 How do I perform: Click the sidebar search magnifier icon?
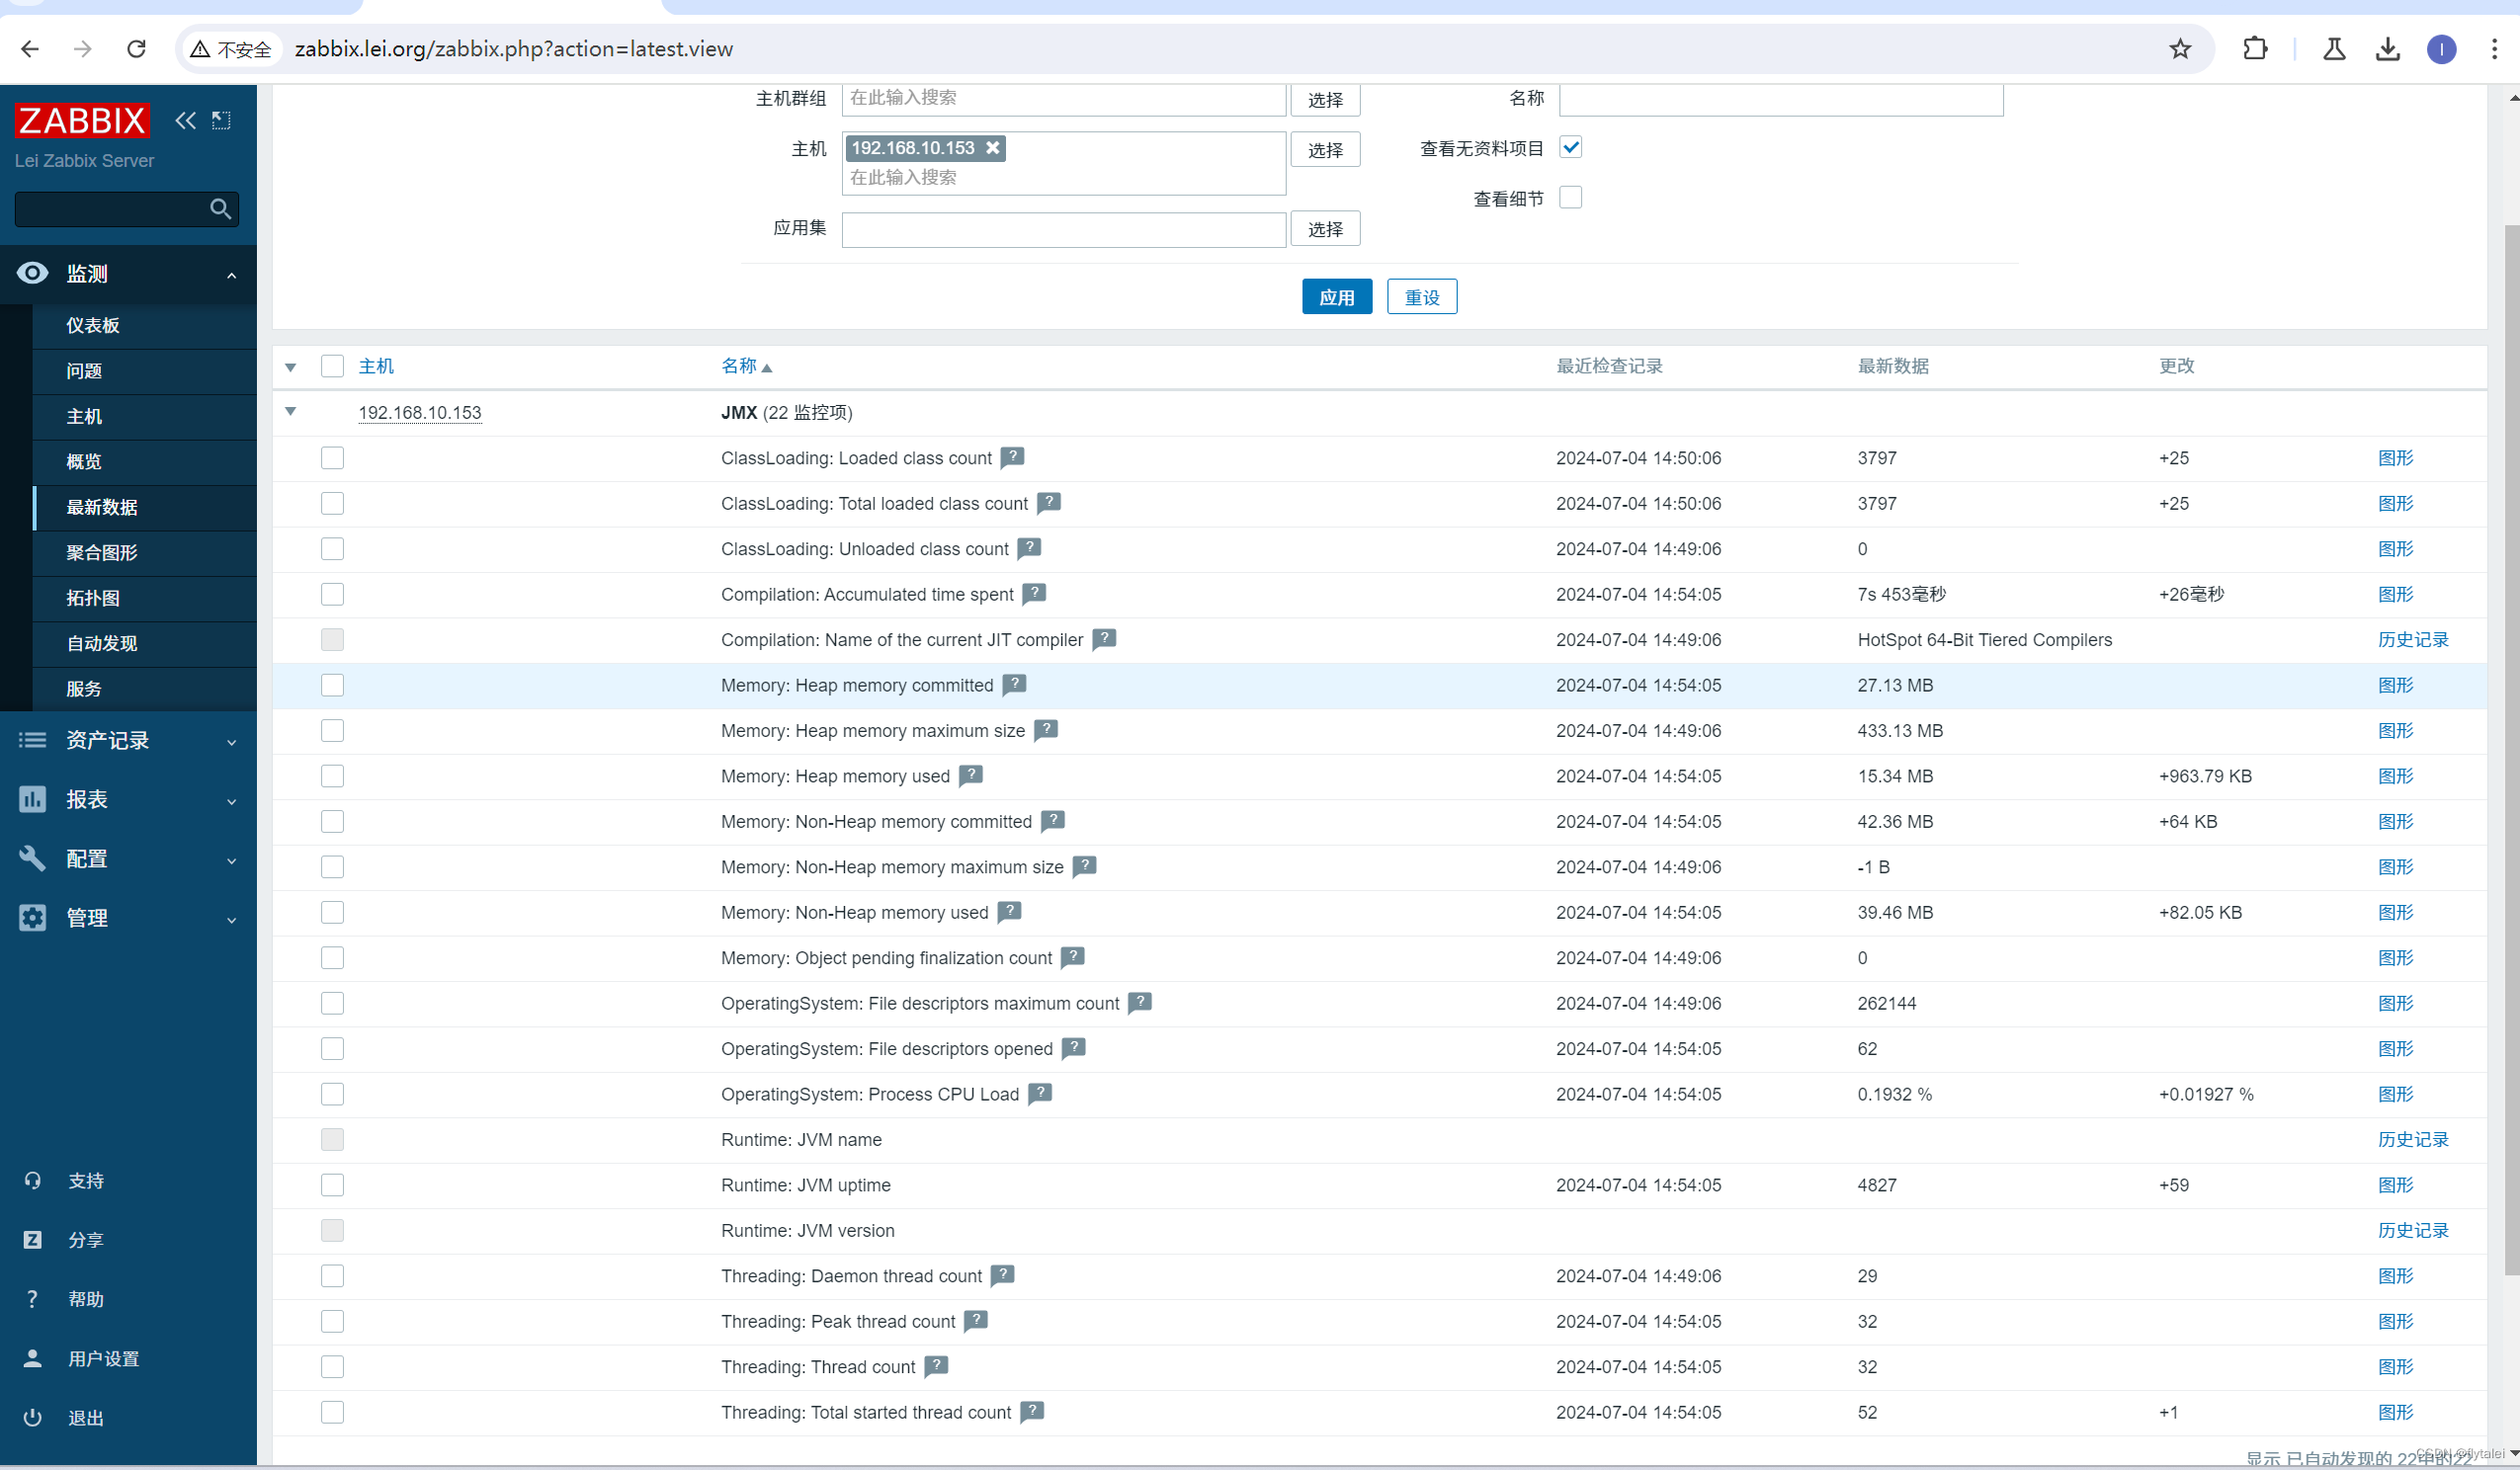pos(221,209)
